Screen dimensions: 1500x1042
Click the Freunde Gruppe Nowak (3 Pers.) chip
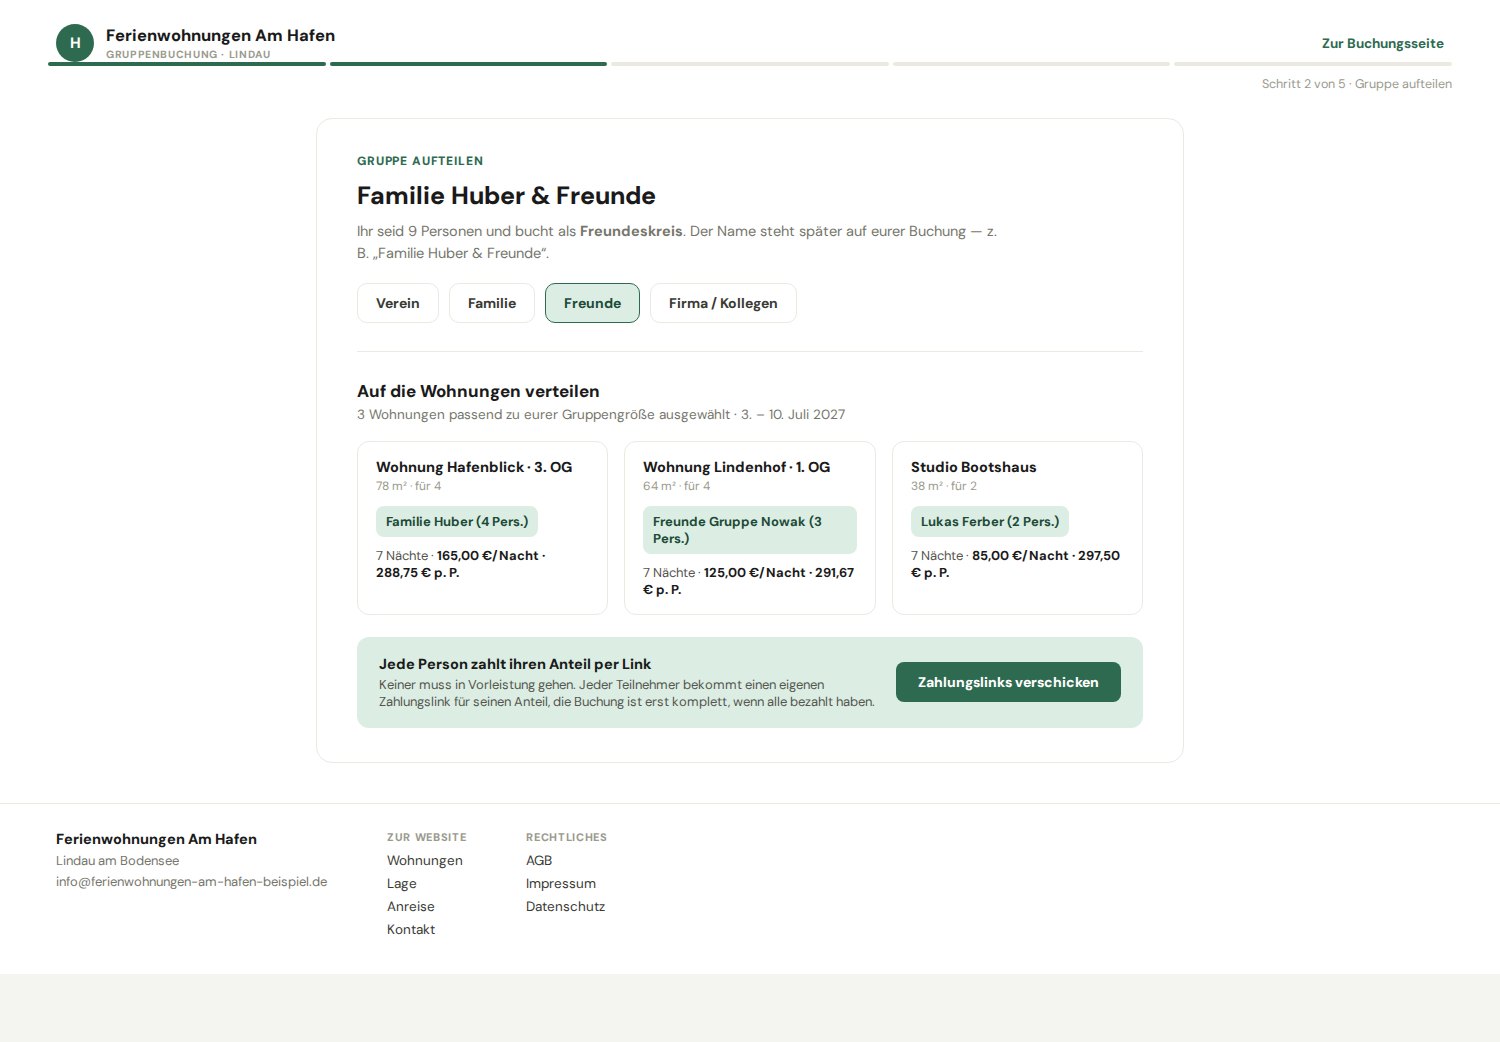(750, 530)
